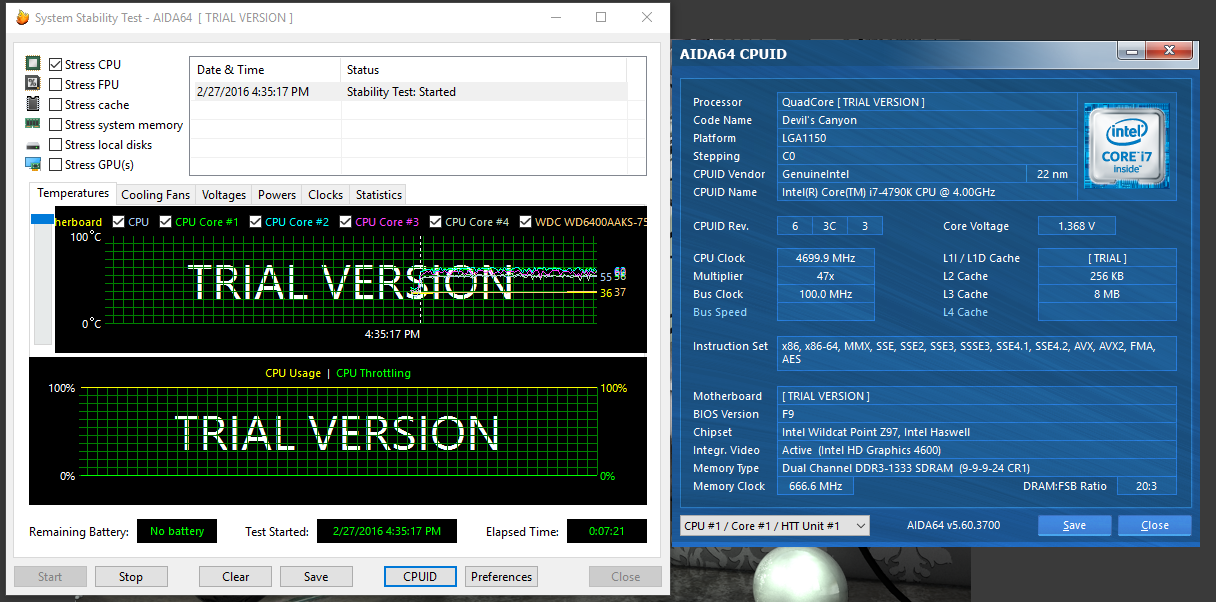Uncheck the Stress CPU checkbox

point(55,64)
